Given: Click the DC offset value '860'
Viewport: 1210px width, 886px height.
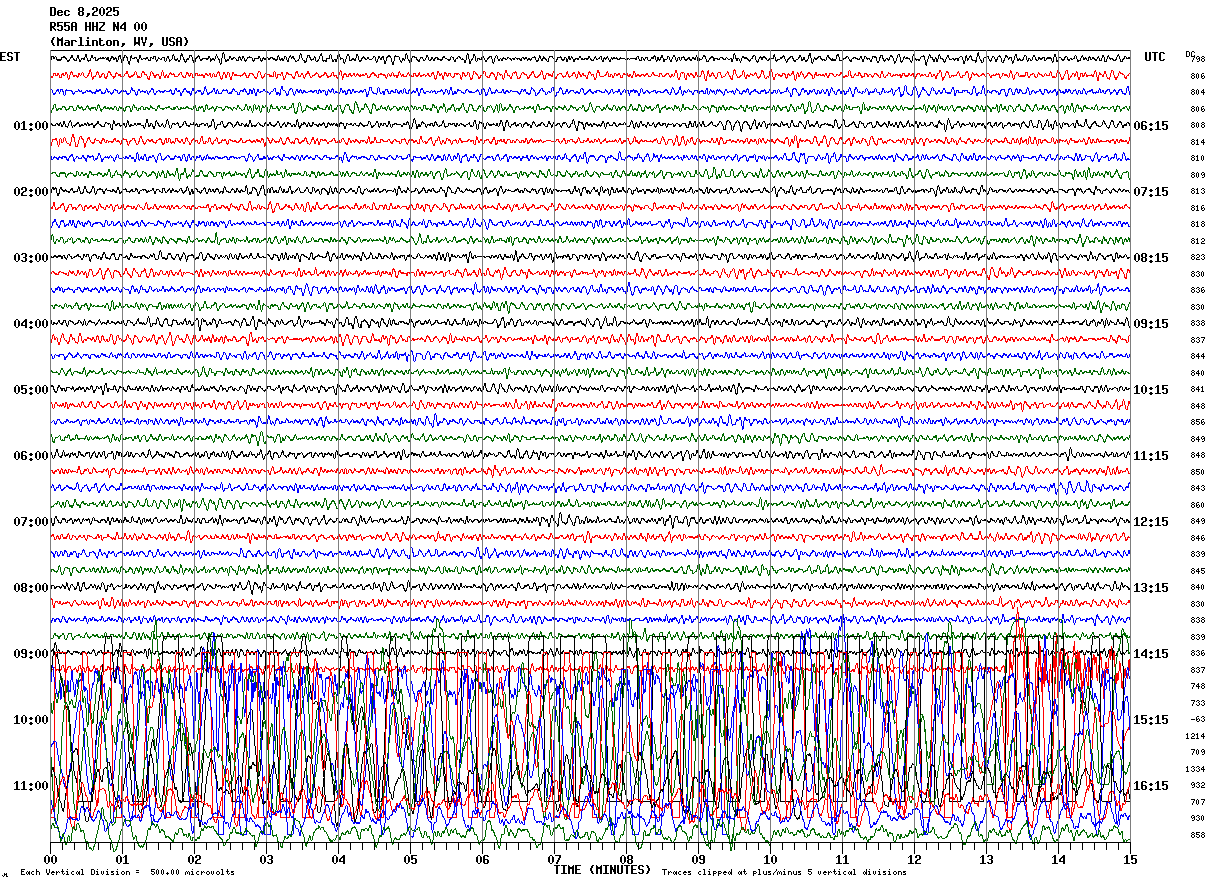Looking at the screenshot, I should point(1197,505).
